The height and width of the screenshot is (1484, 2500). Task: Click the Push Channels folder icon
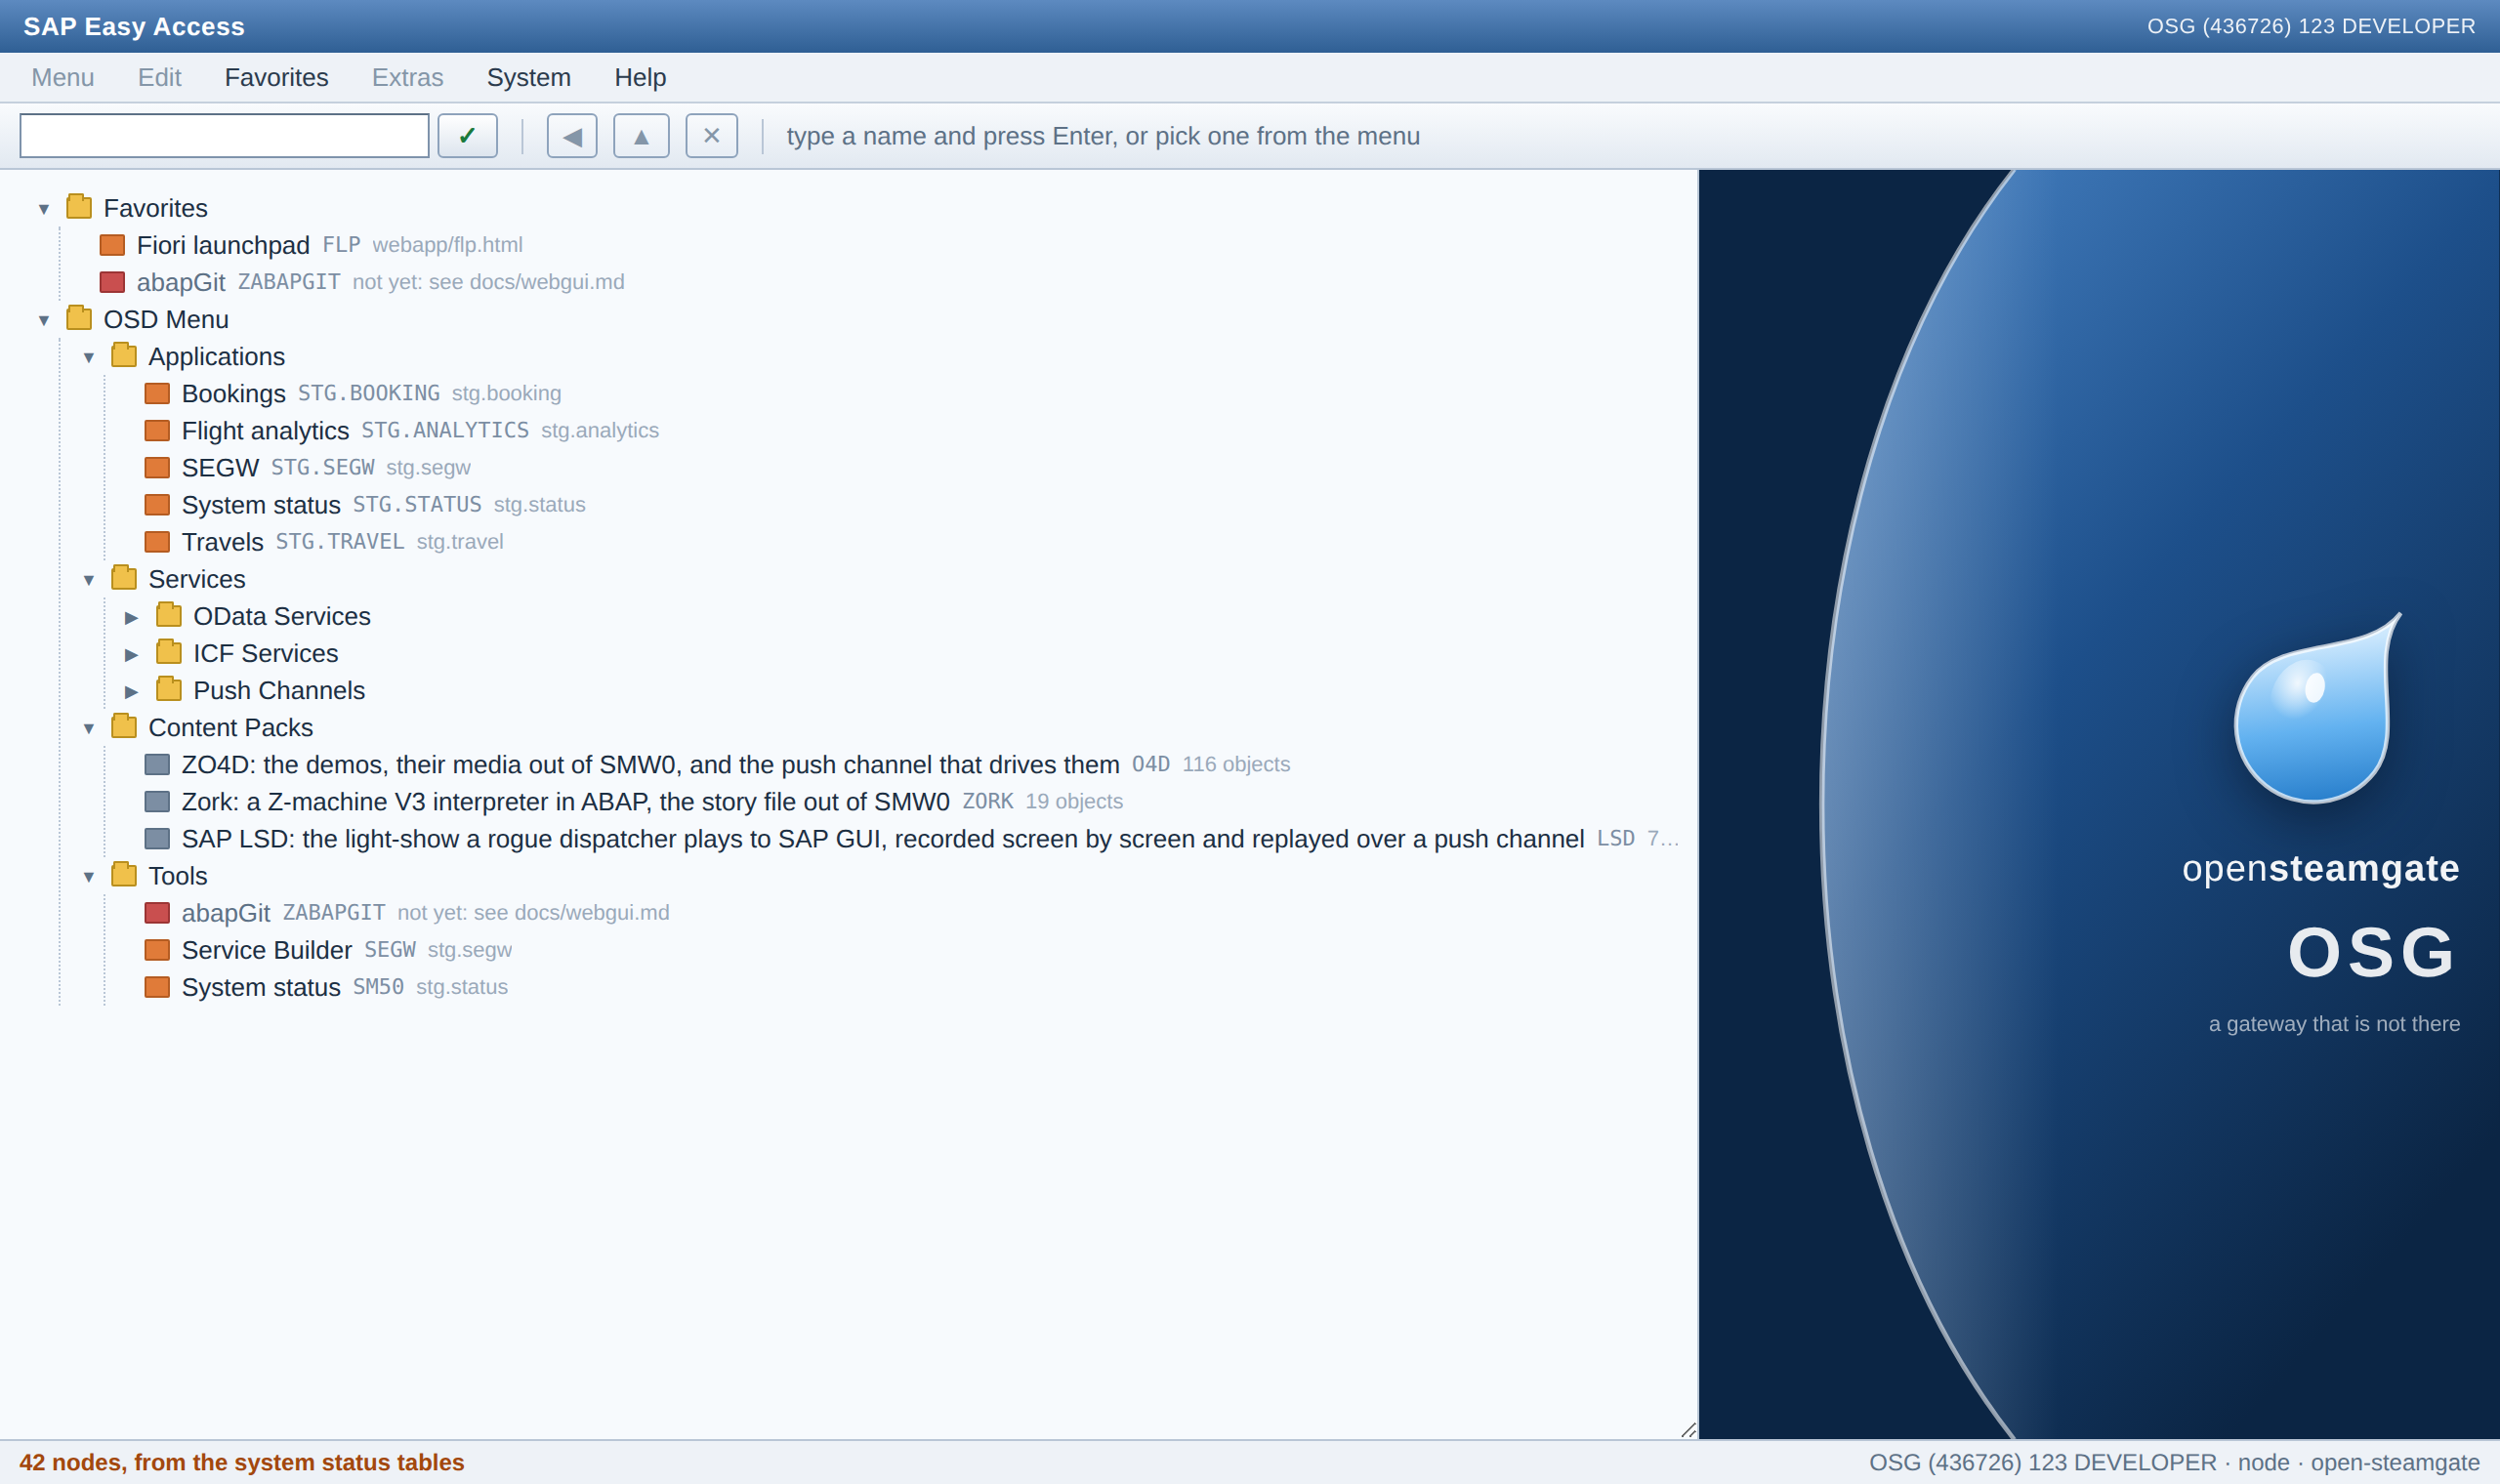169,688
